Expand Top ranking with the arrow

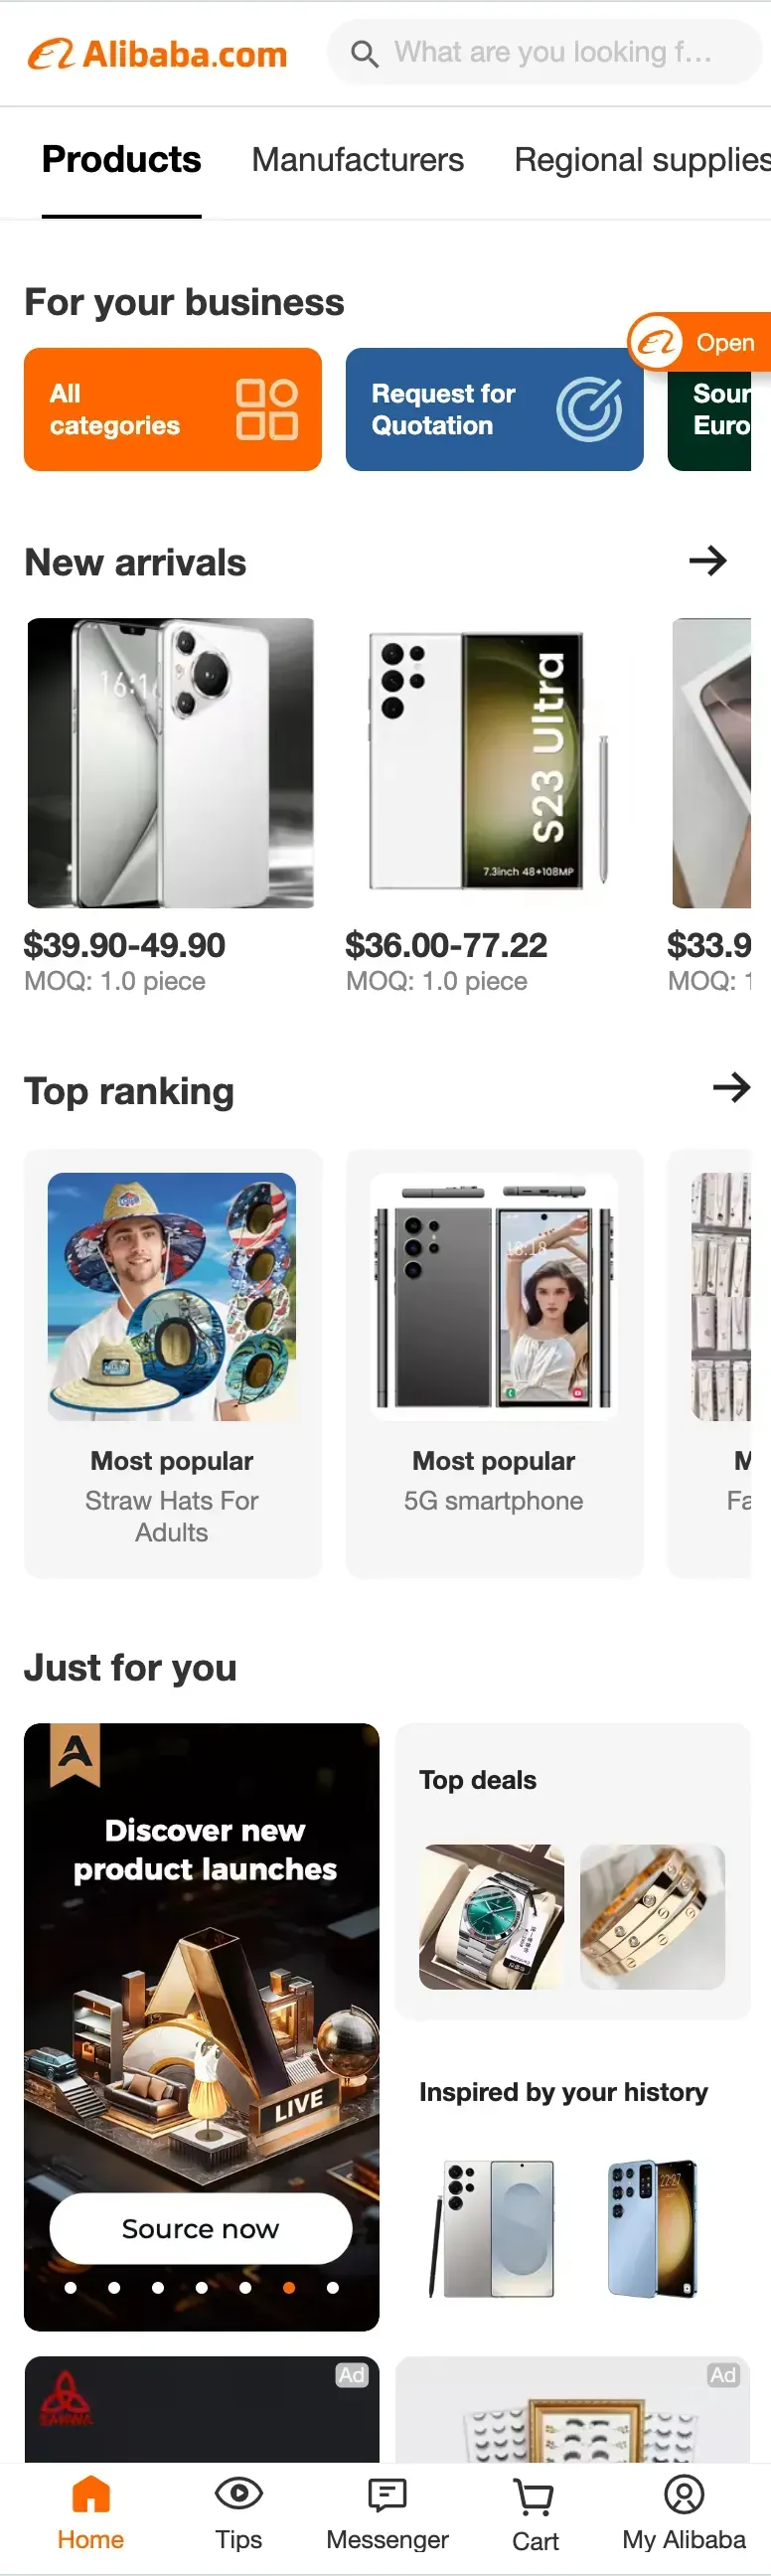[731, 1087]
